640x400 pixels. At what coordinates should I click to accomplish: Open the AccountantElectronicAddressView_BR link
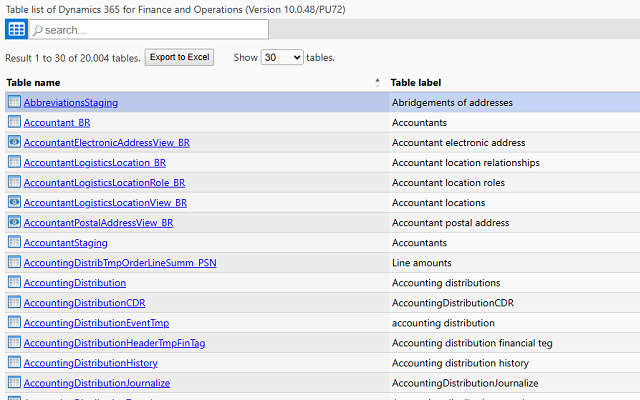click(107, 143)
